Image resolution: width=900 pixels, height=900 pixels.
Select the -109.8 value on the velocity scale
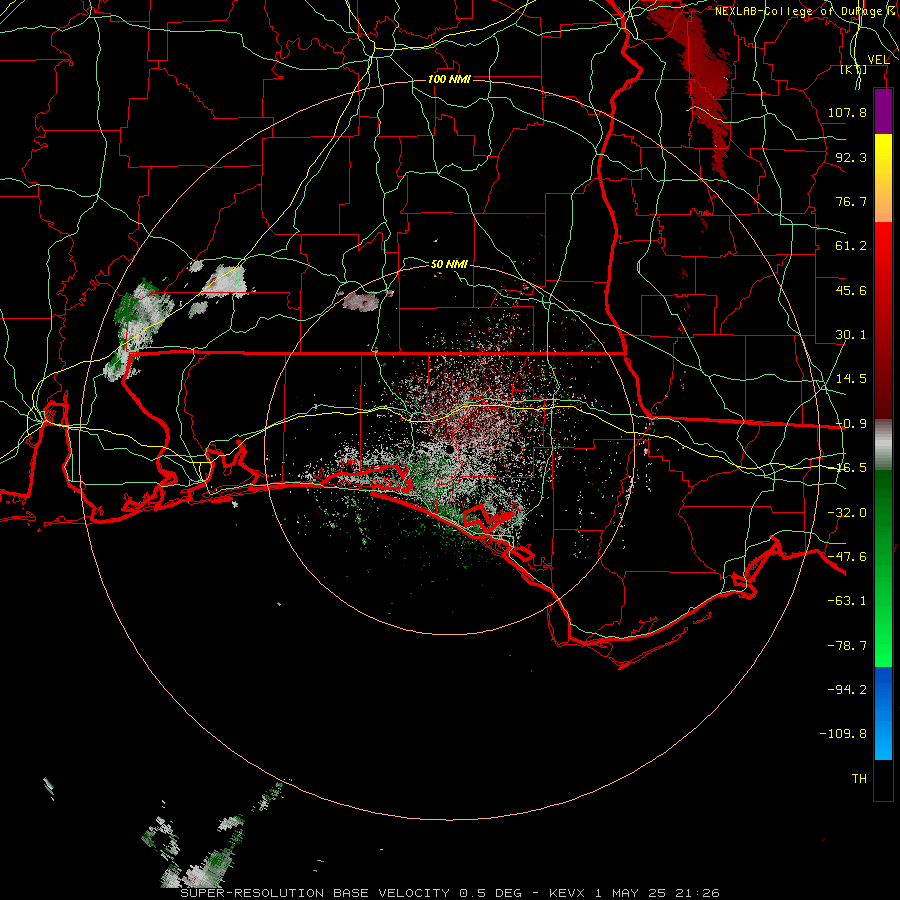click(x=843, y=734)
